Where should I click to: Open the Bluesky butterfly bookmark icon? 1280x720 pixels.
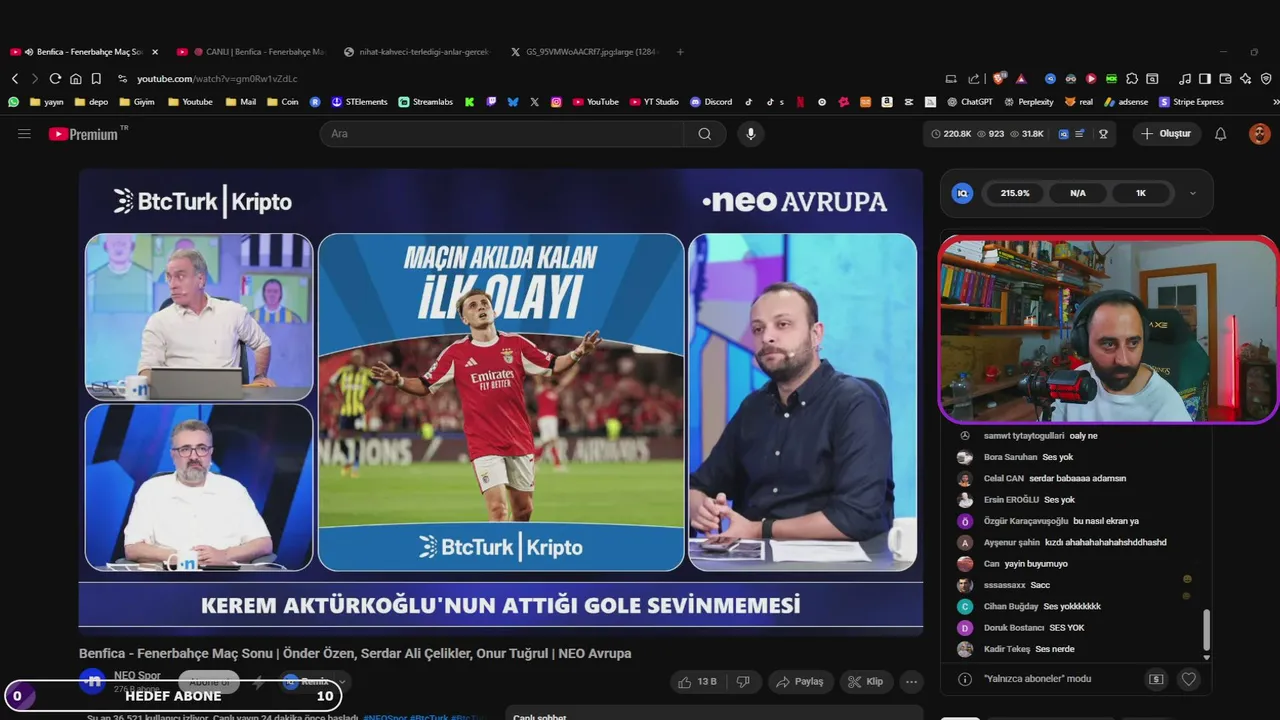513,102
